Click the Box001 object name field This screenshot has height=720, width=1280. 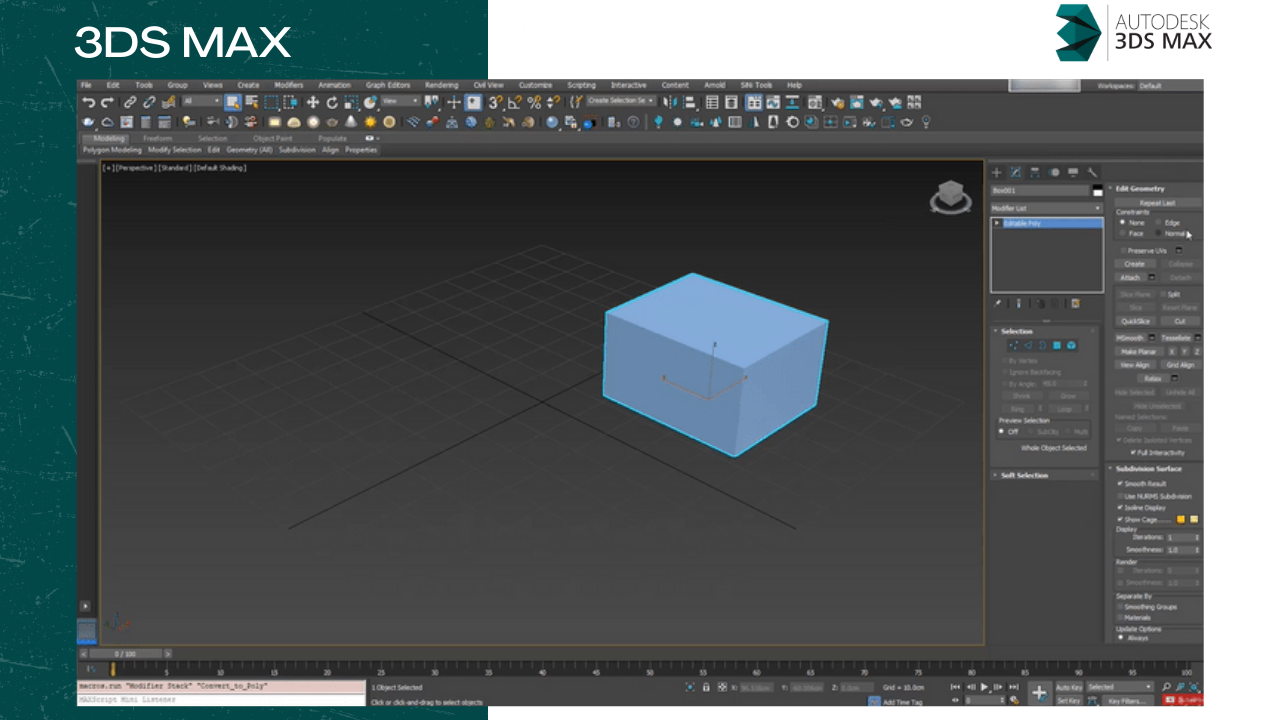tap(1039, 190)
